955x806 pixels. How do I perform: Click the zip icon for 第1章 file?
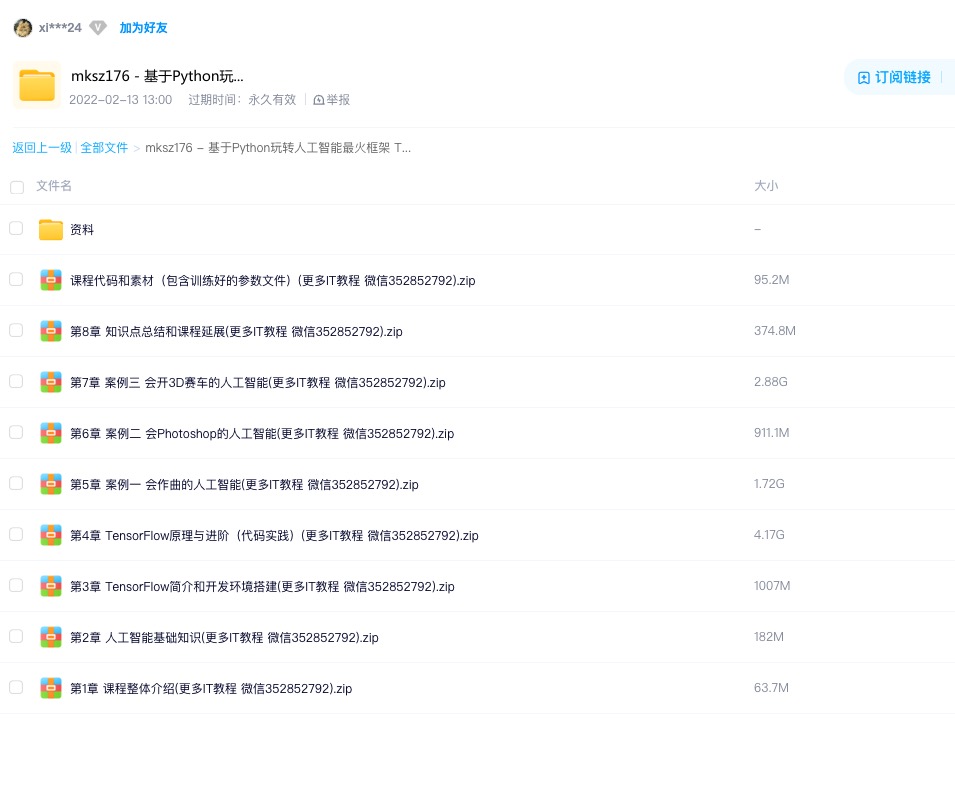coord(51,688)
